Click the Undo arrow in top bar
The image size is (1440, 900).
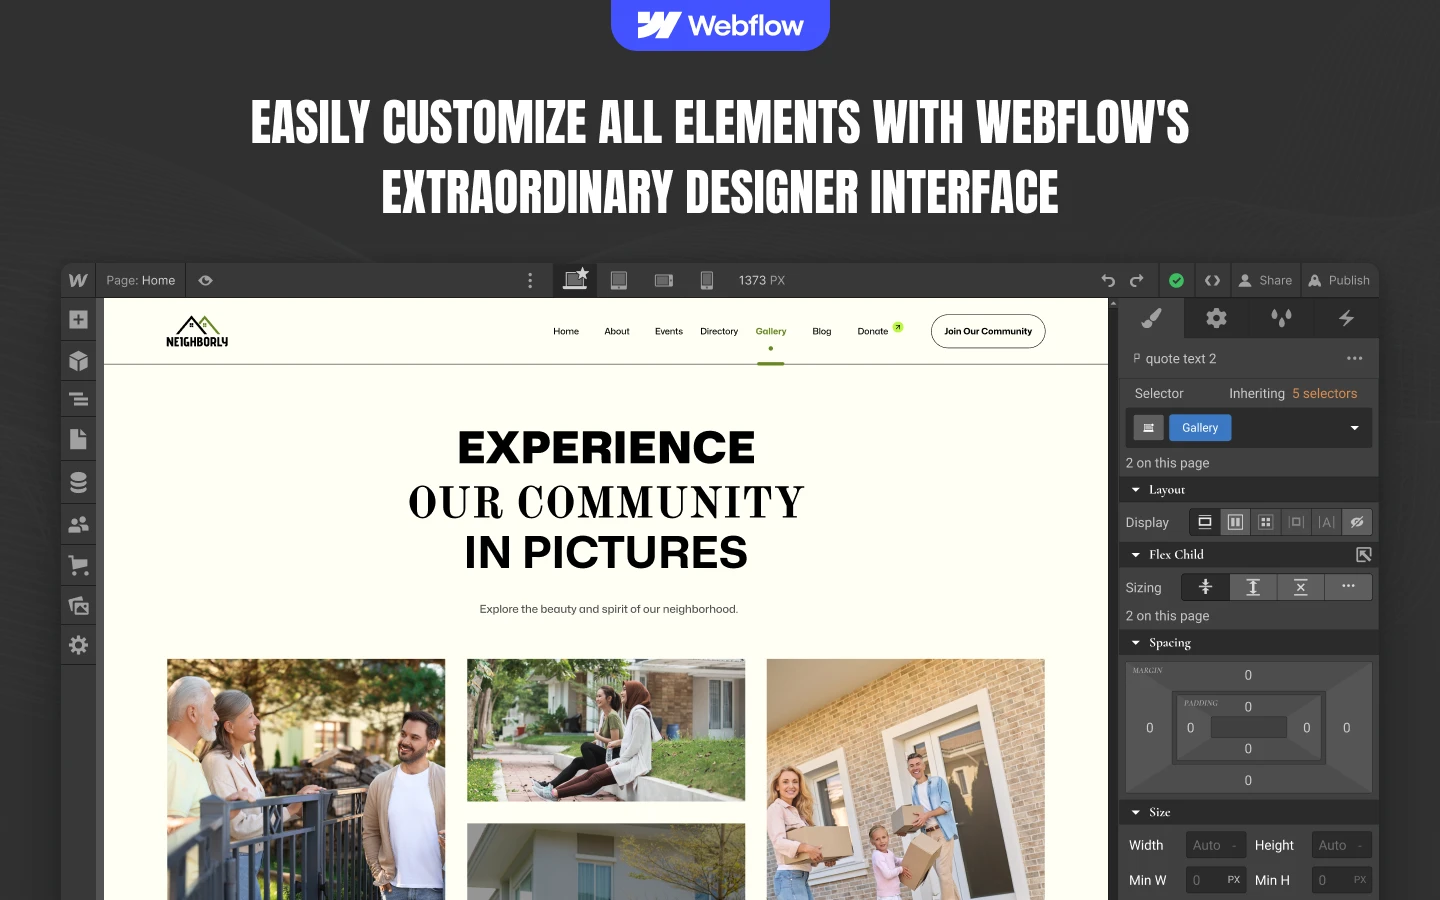(x=1107, y=281)
